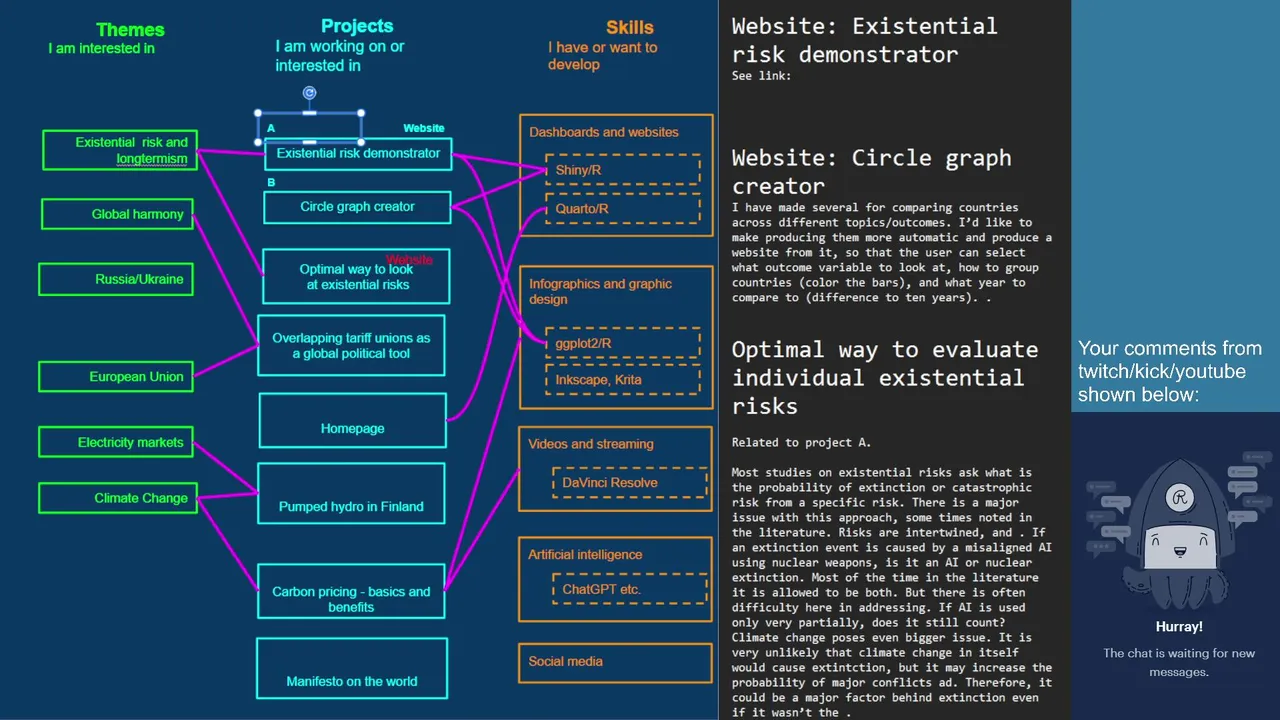Click the Videos and streaming group label

pyautogui.click(x=591, y=444)
